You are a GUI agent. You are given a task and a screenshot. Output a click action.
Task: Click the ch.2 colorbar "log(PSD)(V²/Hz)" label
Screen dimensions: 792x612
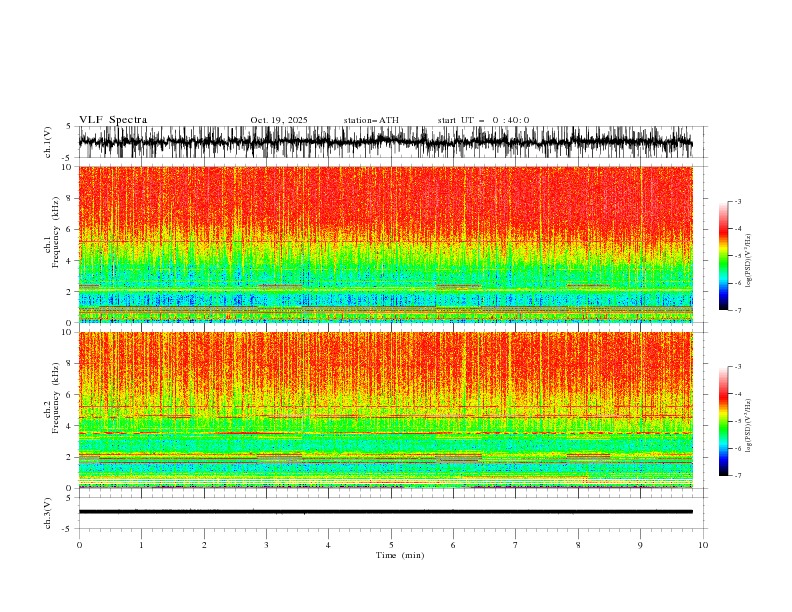point(749,426)
